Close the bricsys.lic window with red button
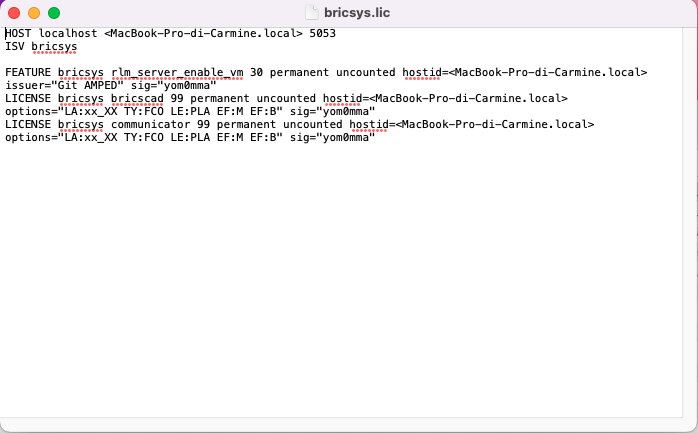 pyautogui.click(x=14, y=13)
